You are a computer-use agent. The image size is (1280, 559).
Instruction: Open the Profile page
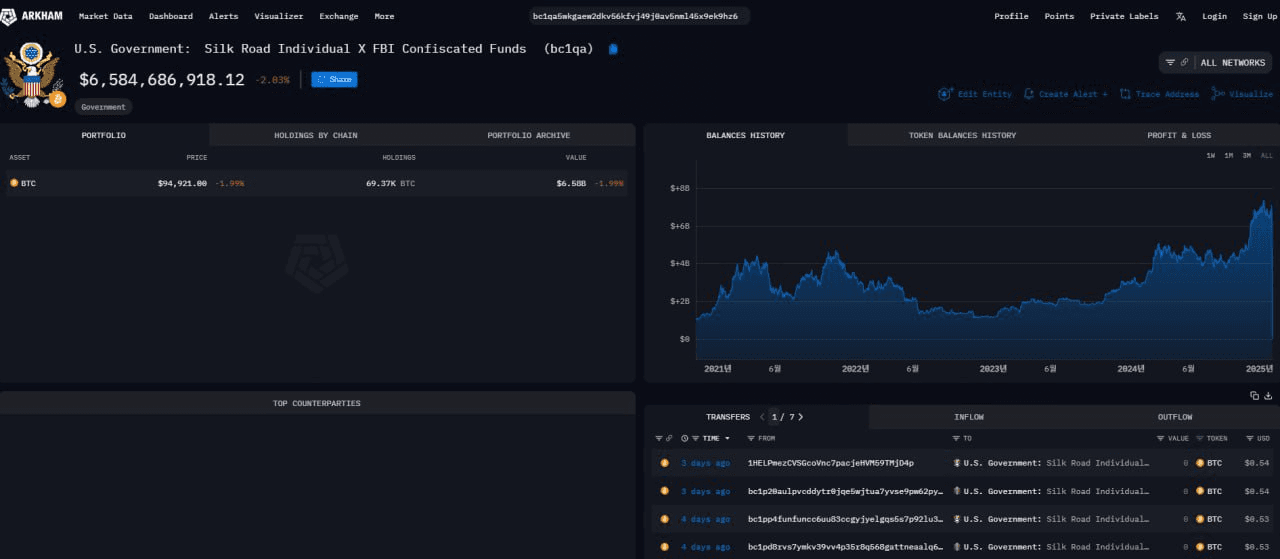pos(1011,16)
